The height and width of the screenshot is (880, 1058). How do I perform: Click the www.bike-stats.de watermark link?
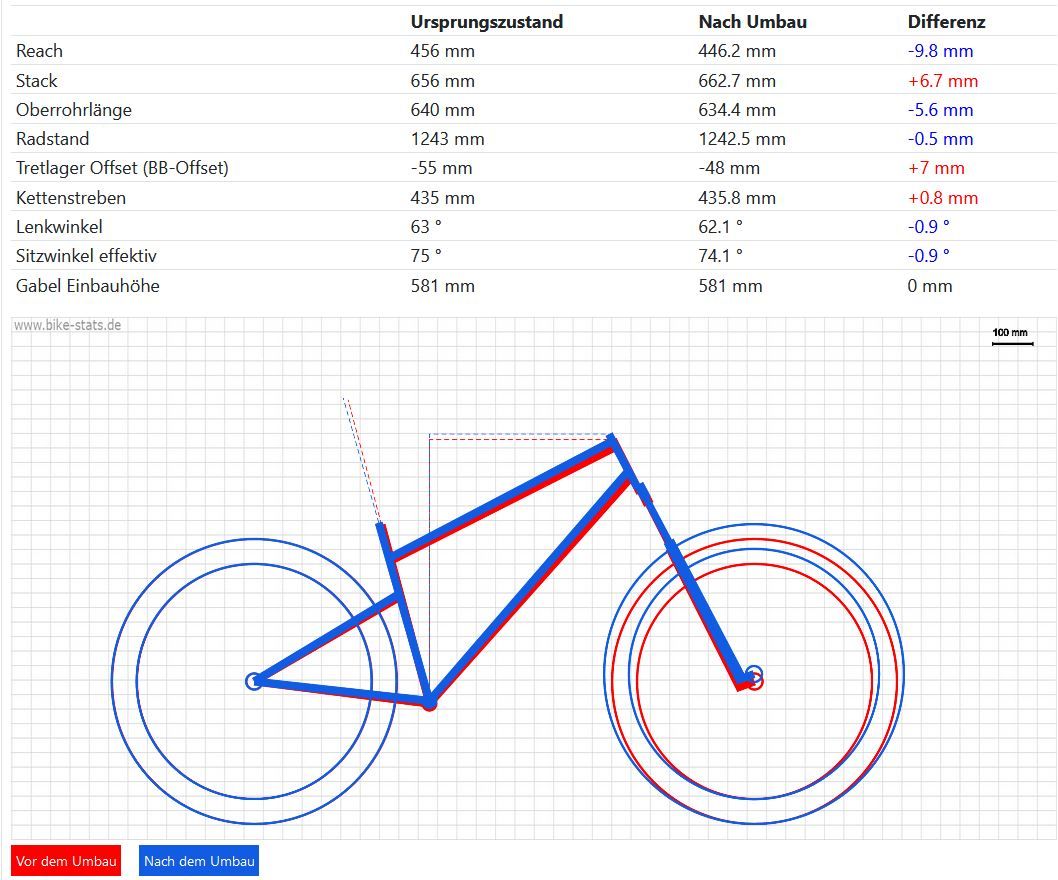tap(67, 325)
